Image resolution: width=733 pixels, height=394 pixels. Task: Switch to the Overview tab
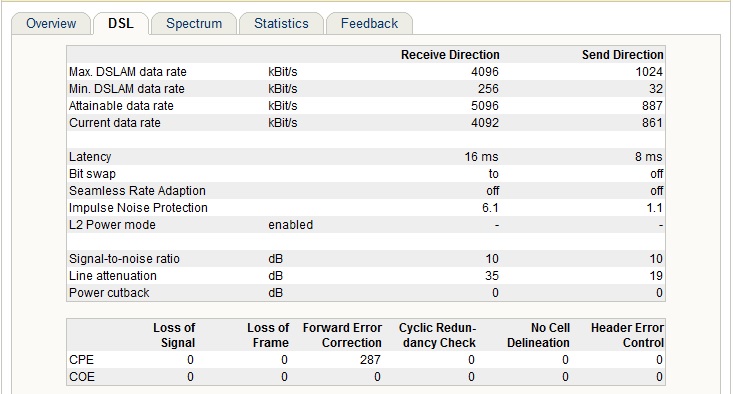pyautogui.click(x=51, y=23)
